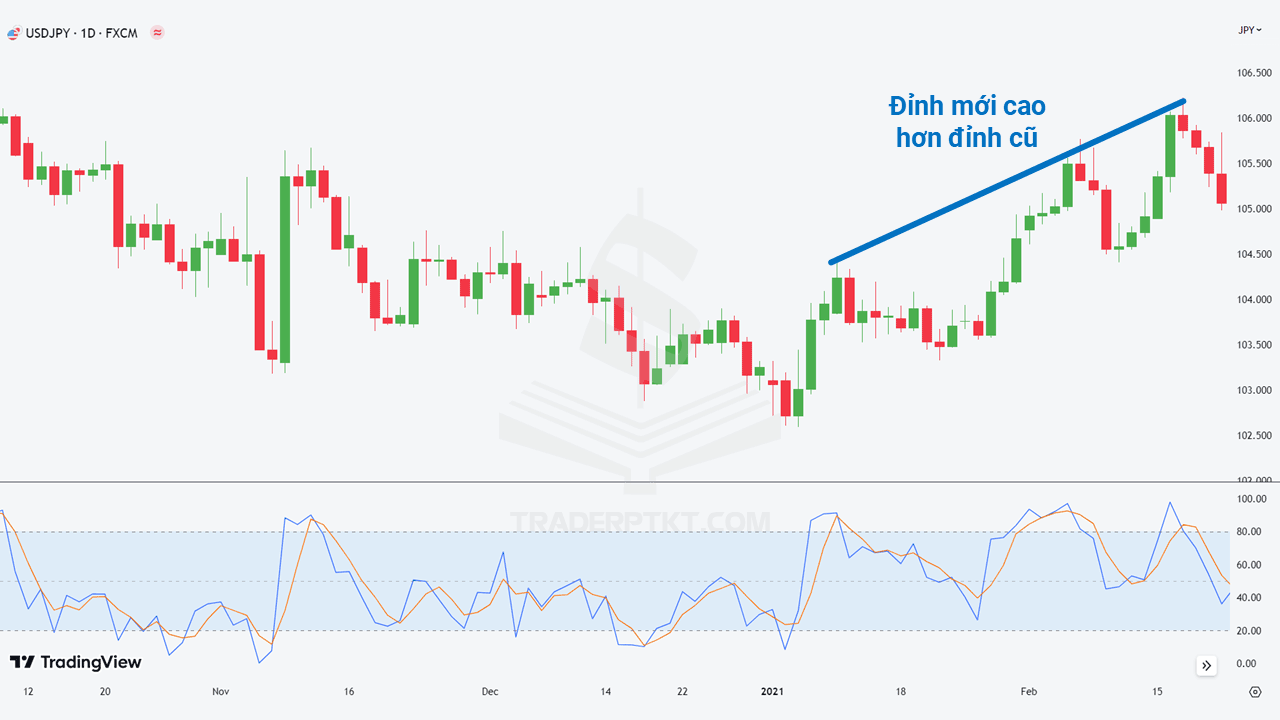
Task: Click the USDJPY · 1D · FXCM title
Action: click(82, 32)
